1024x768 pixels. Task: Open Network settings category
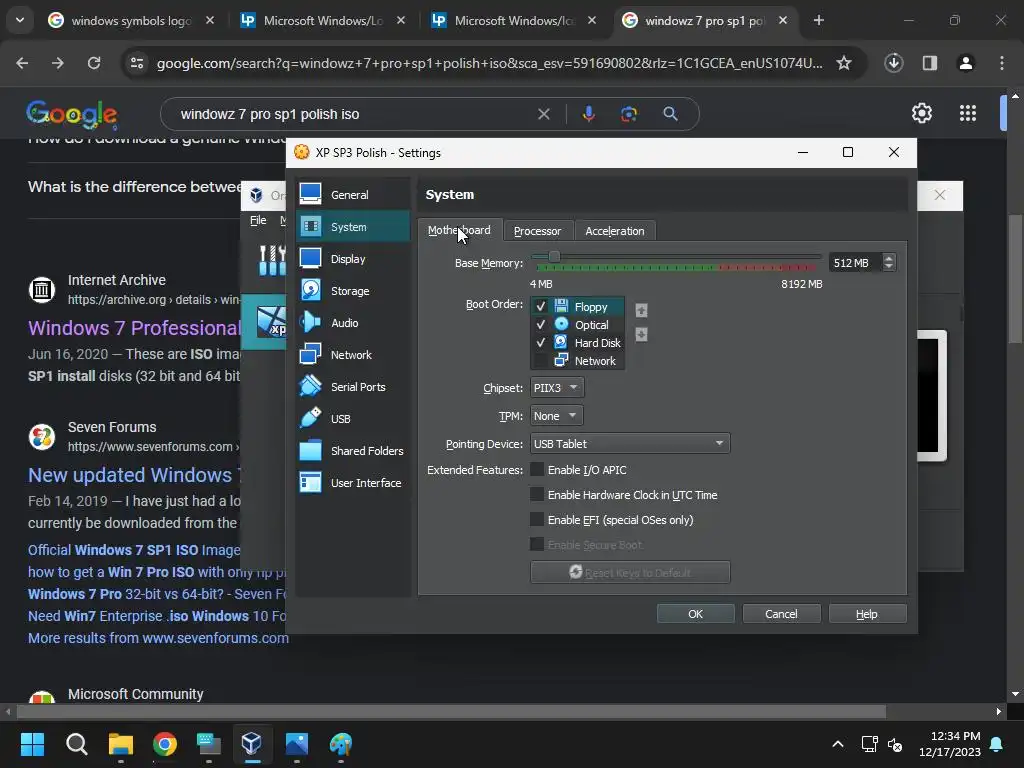point(353,355)
